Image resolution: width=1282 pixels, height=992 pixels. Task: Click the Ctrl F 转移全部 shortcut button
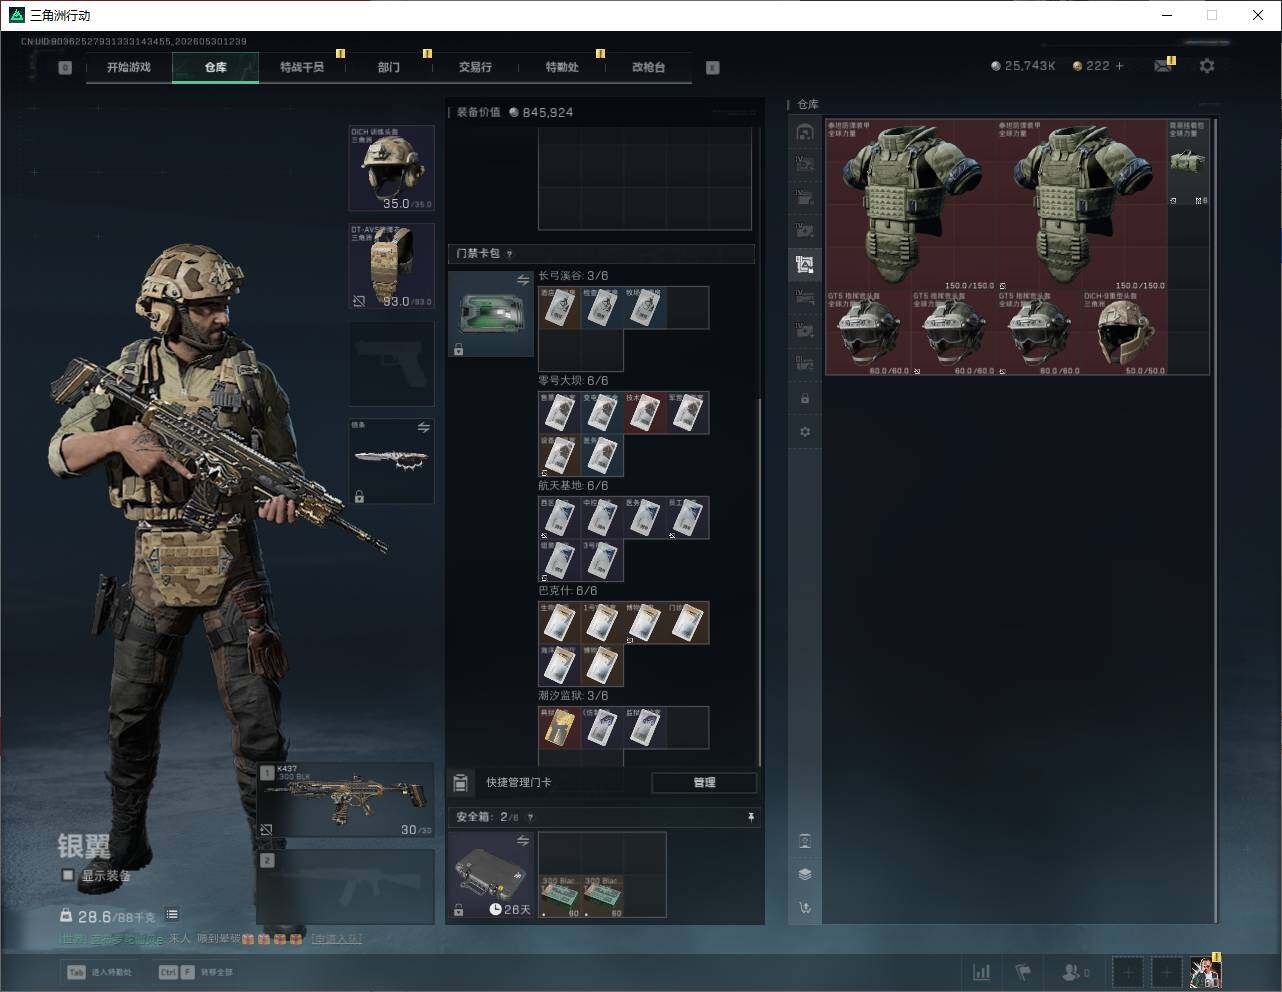coord(196,972)
